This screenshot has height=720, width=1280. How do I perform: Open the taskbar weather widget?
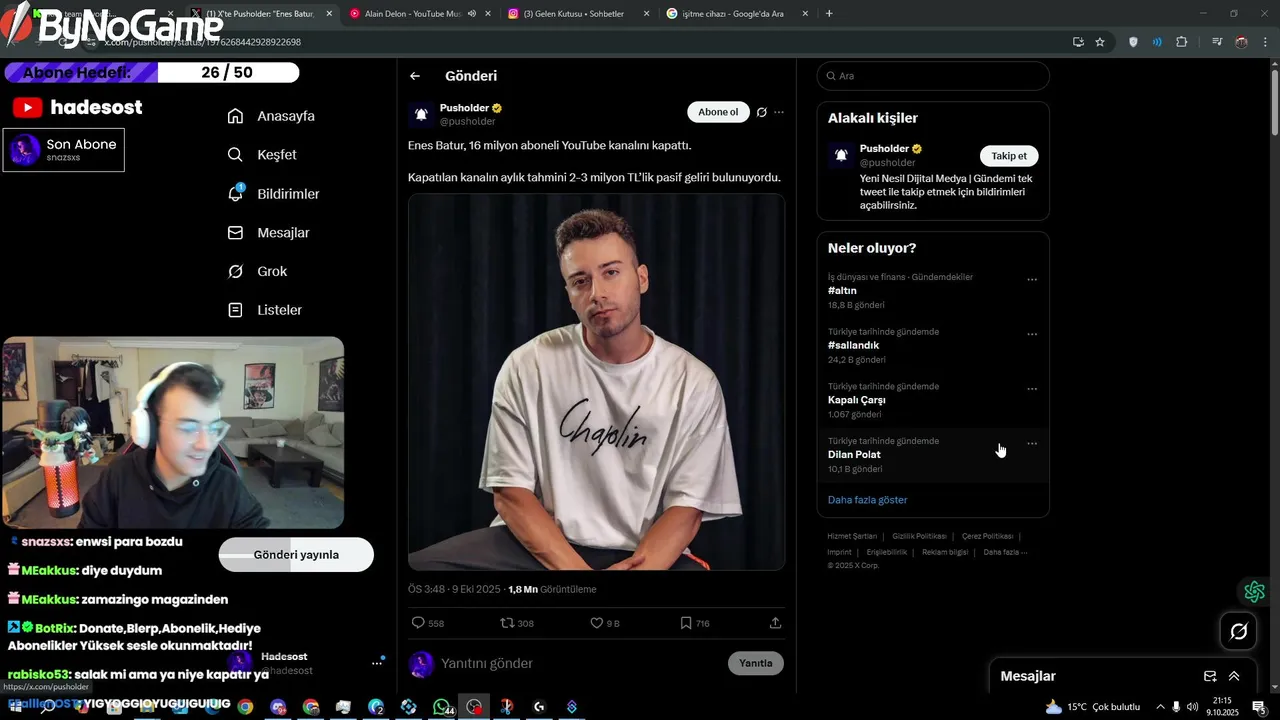1093,707
